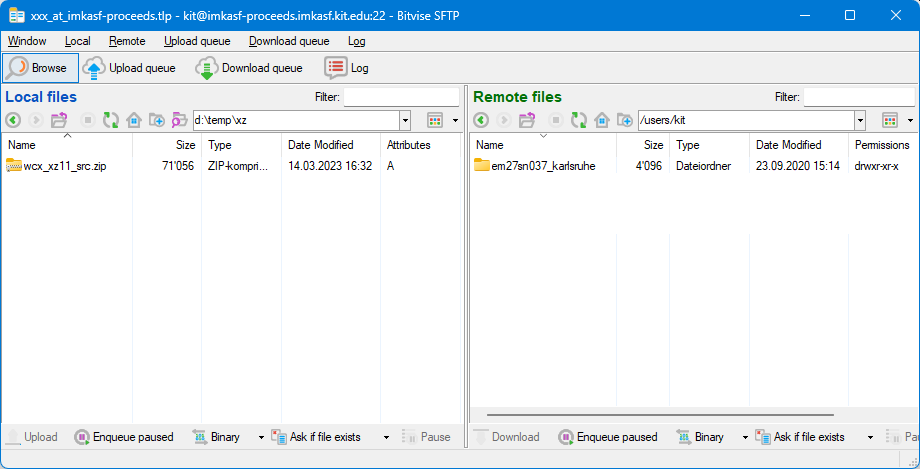Expand remote path /users/kit dropdown
The height and width of the screenshot is (469, 920).
(x=860, y=120)
